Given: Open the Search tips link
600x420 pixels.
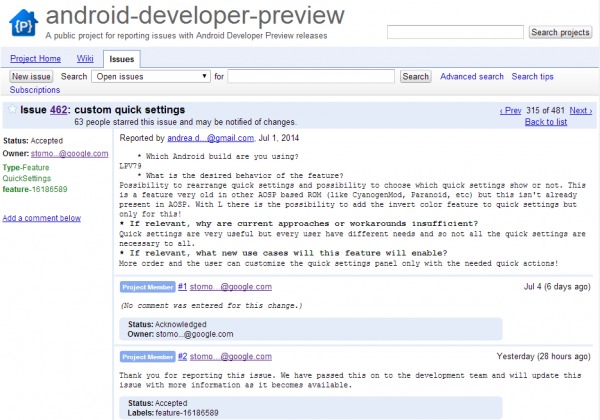Looking at the screenshot, I should pos(532,77).
